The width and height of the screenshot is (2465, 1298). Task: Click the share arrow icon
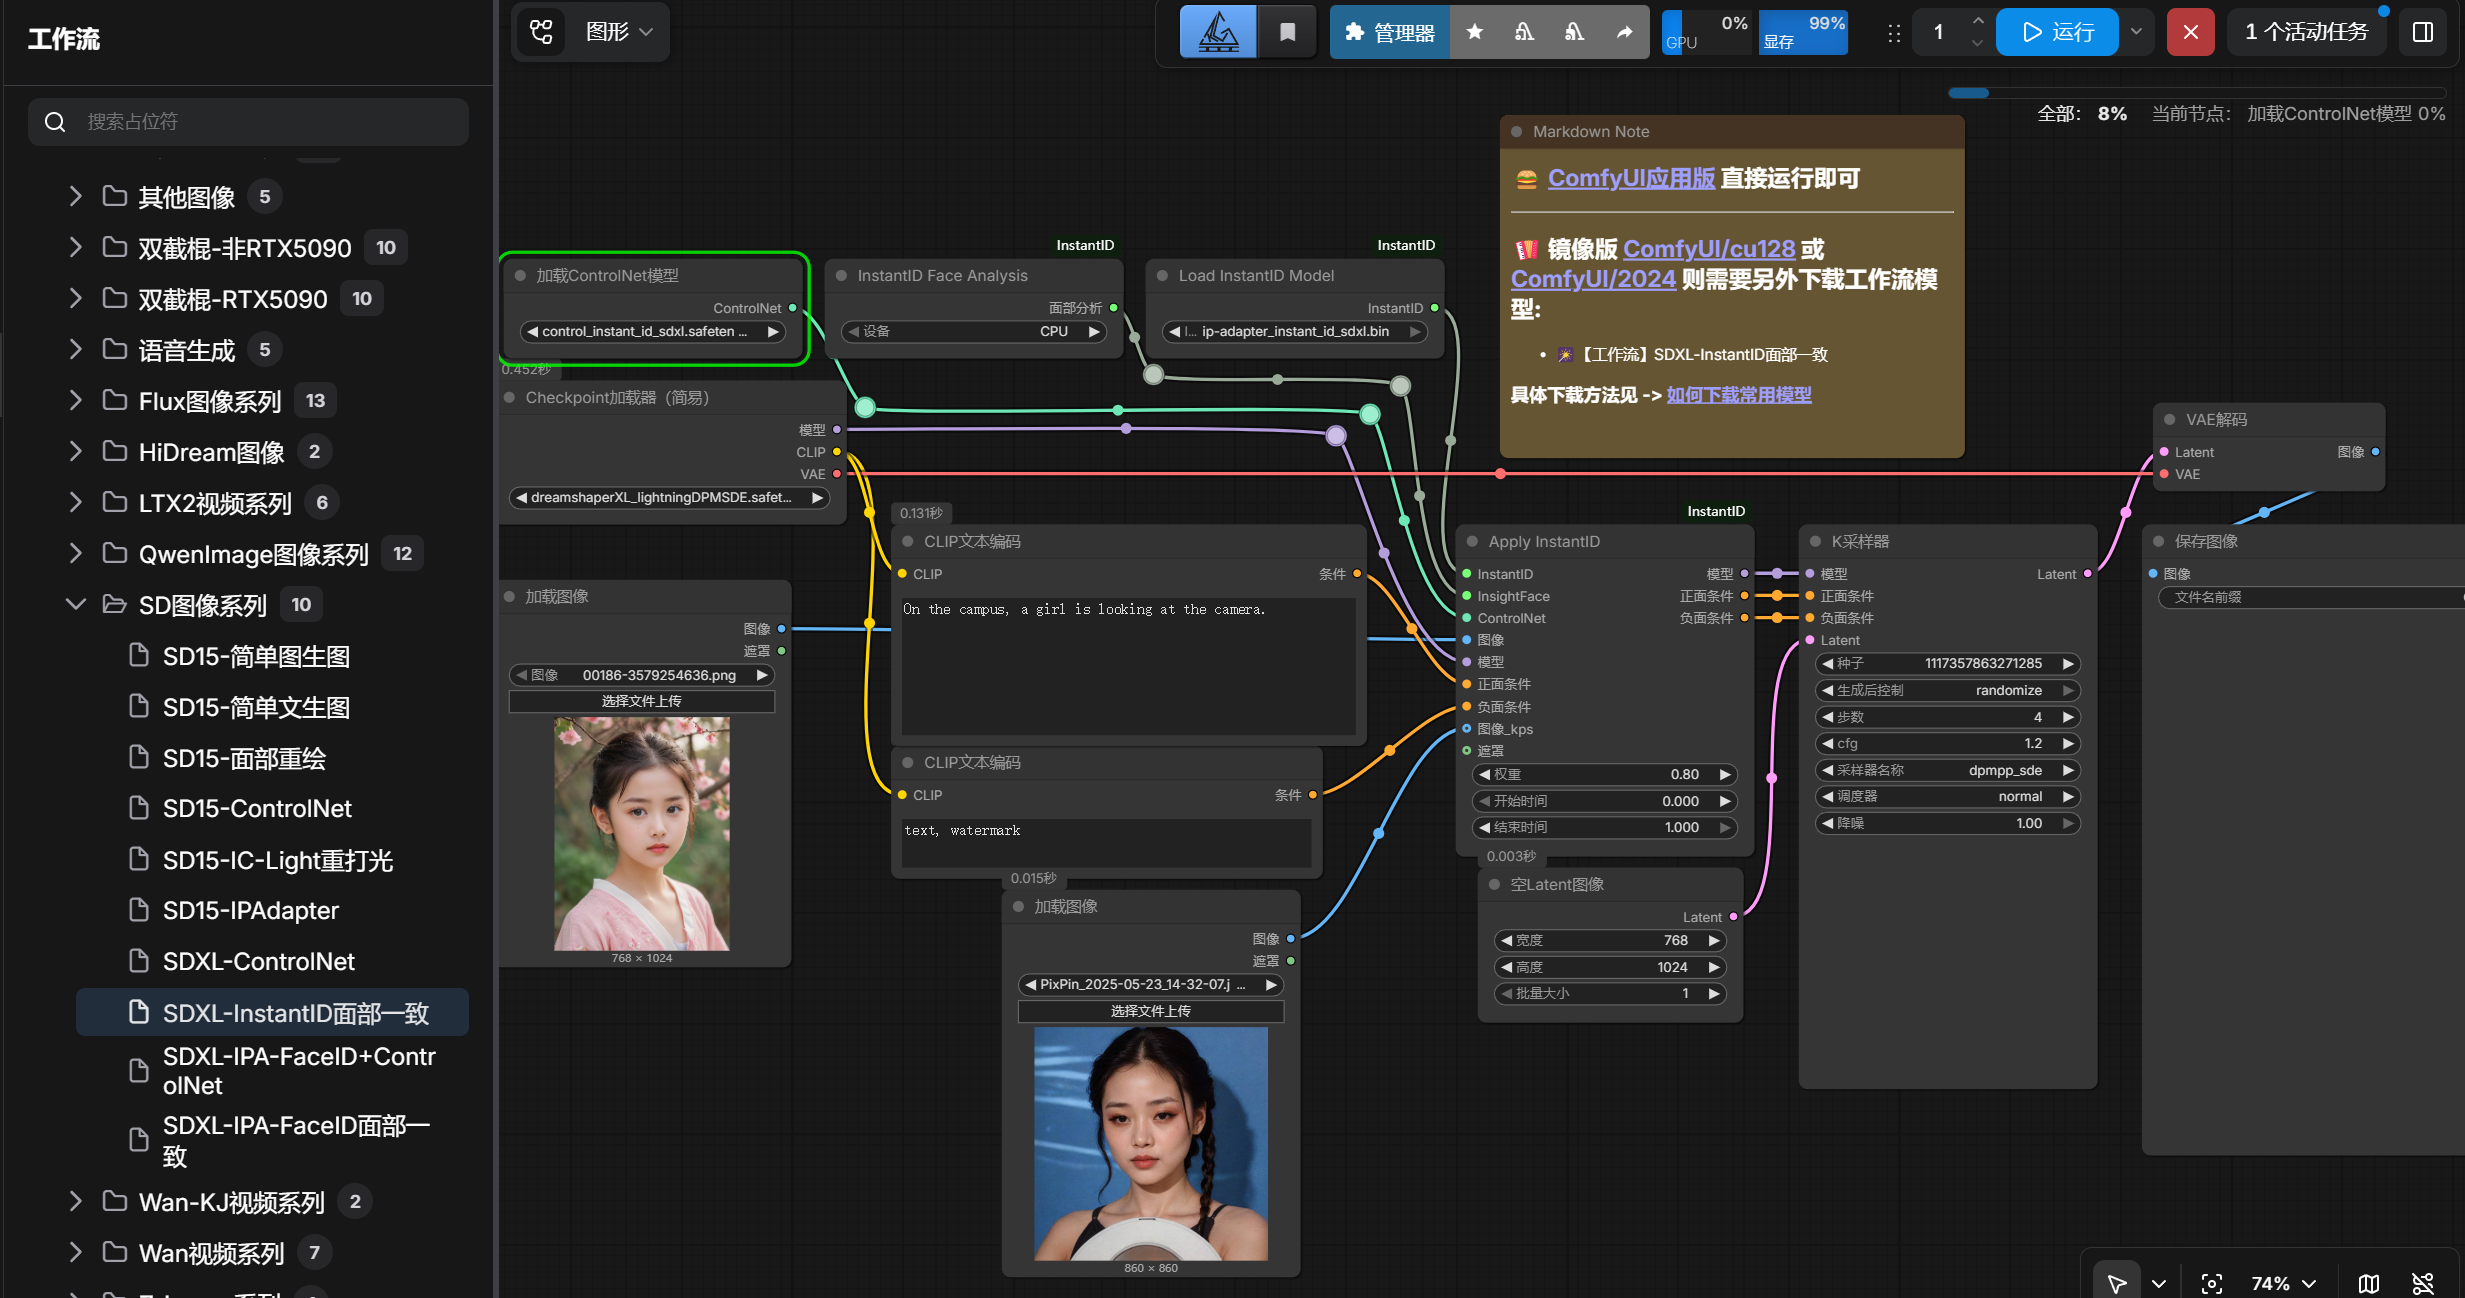tap(1625, 32)
